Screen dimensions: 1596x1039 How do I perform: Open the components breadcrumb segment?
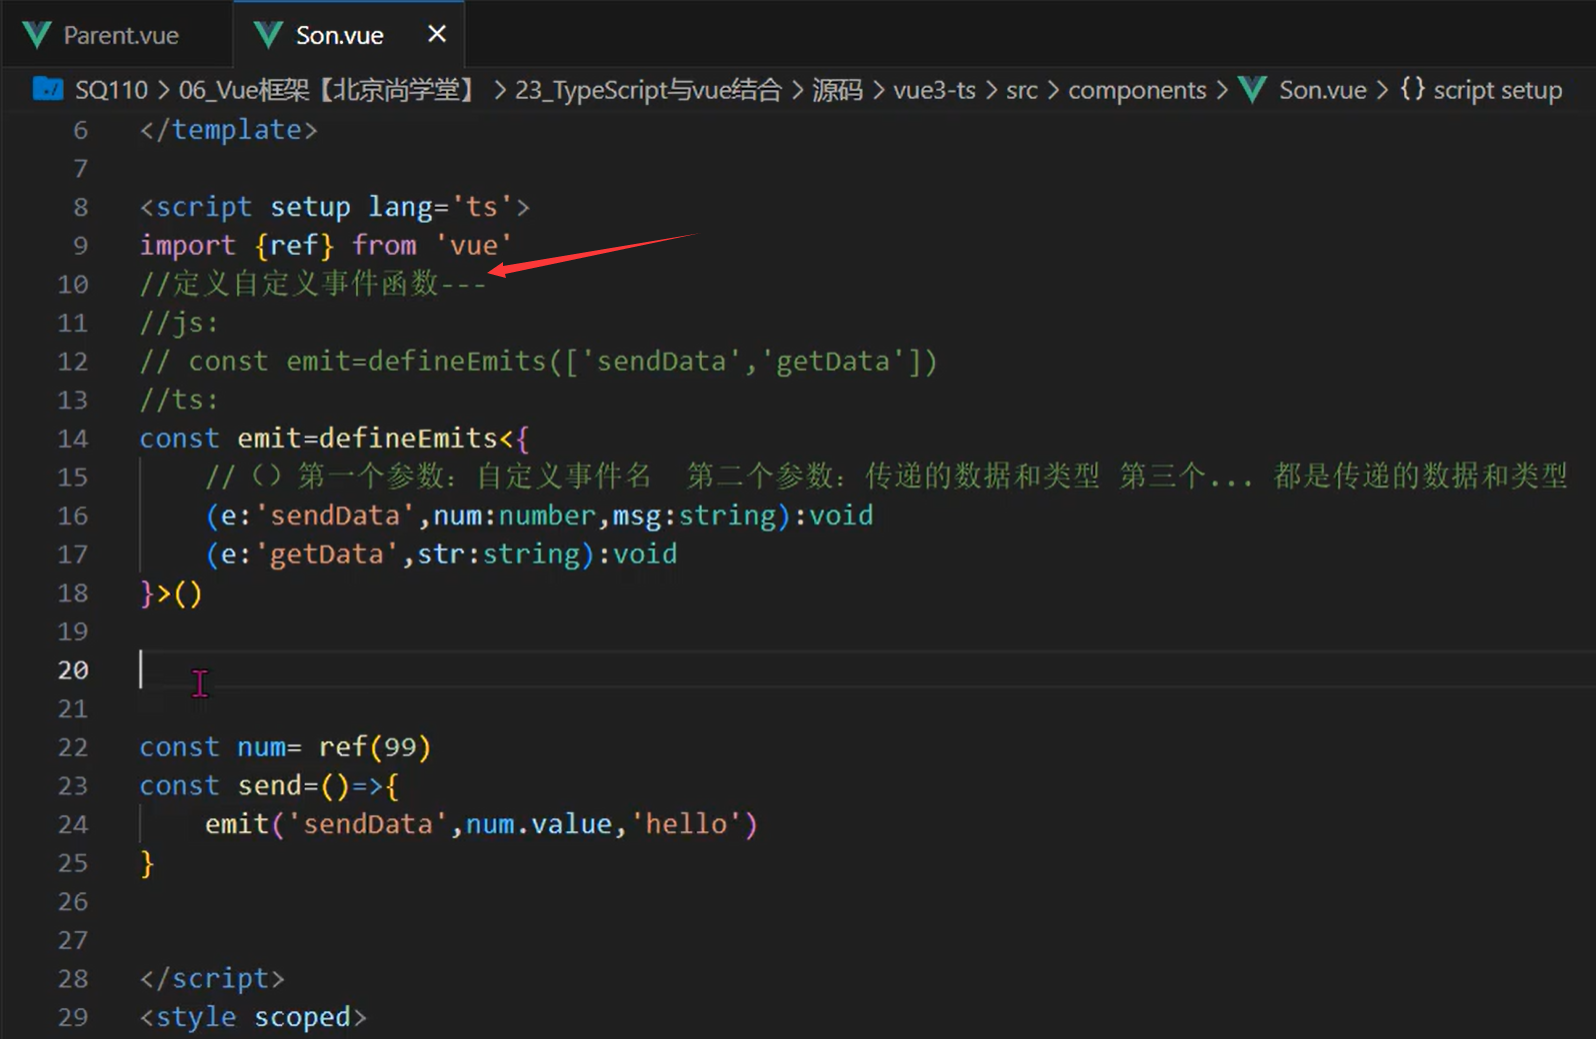pos(1137,90)
